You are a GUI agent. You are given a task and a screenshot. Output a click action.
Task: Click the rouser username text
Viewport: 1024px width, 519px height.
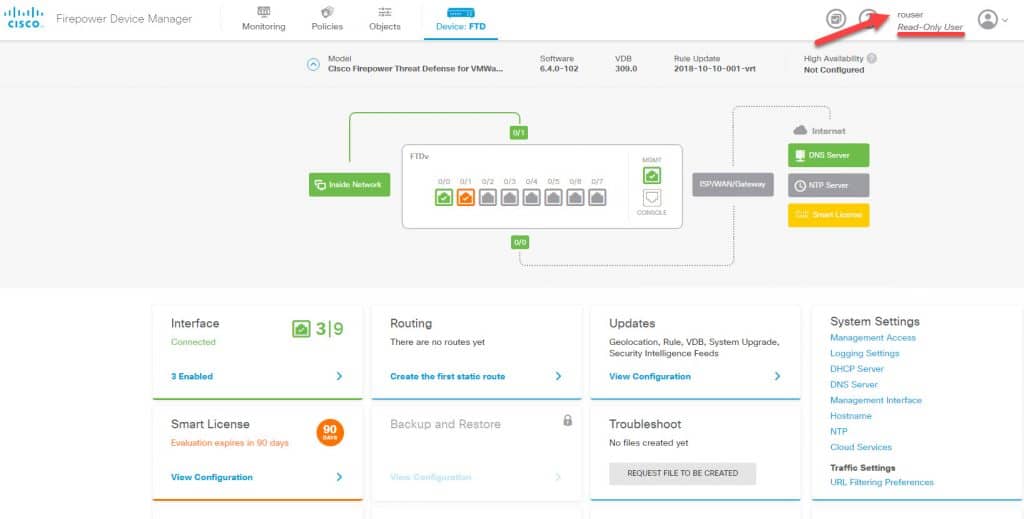[x=910, y=14]
